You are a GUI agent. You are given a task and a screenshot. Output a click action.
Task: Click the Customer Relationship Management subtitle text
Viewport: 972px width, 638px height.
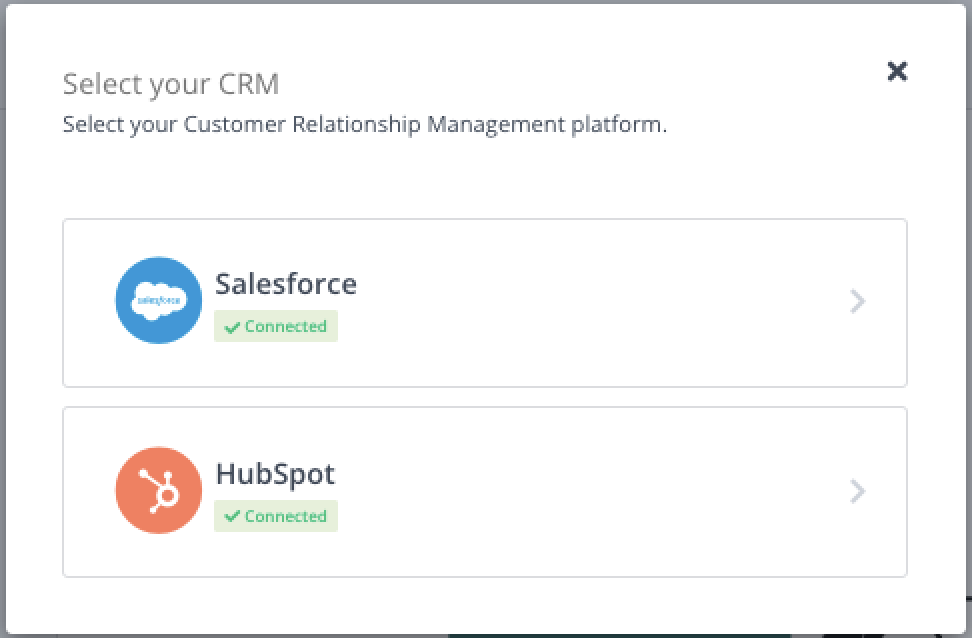364,126
